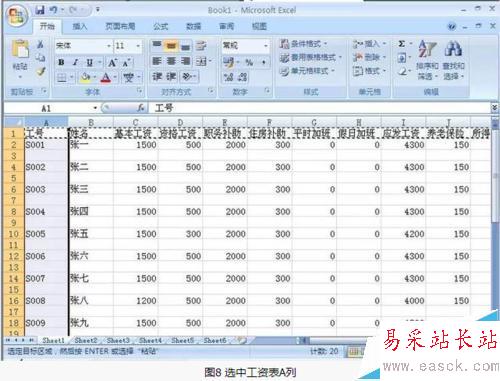Click the Accounting Number Format icon
This screenshot has height=381, width=500.
pos(228,61)
